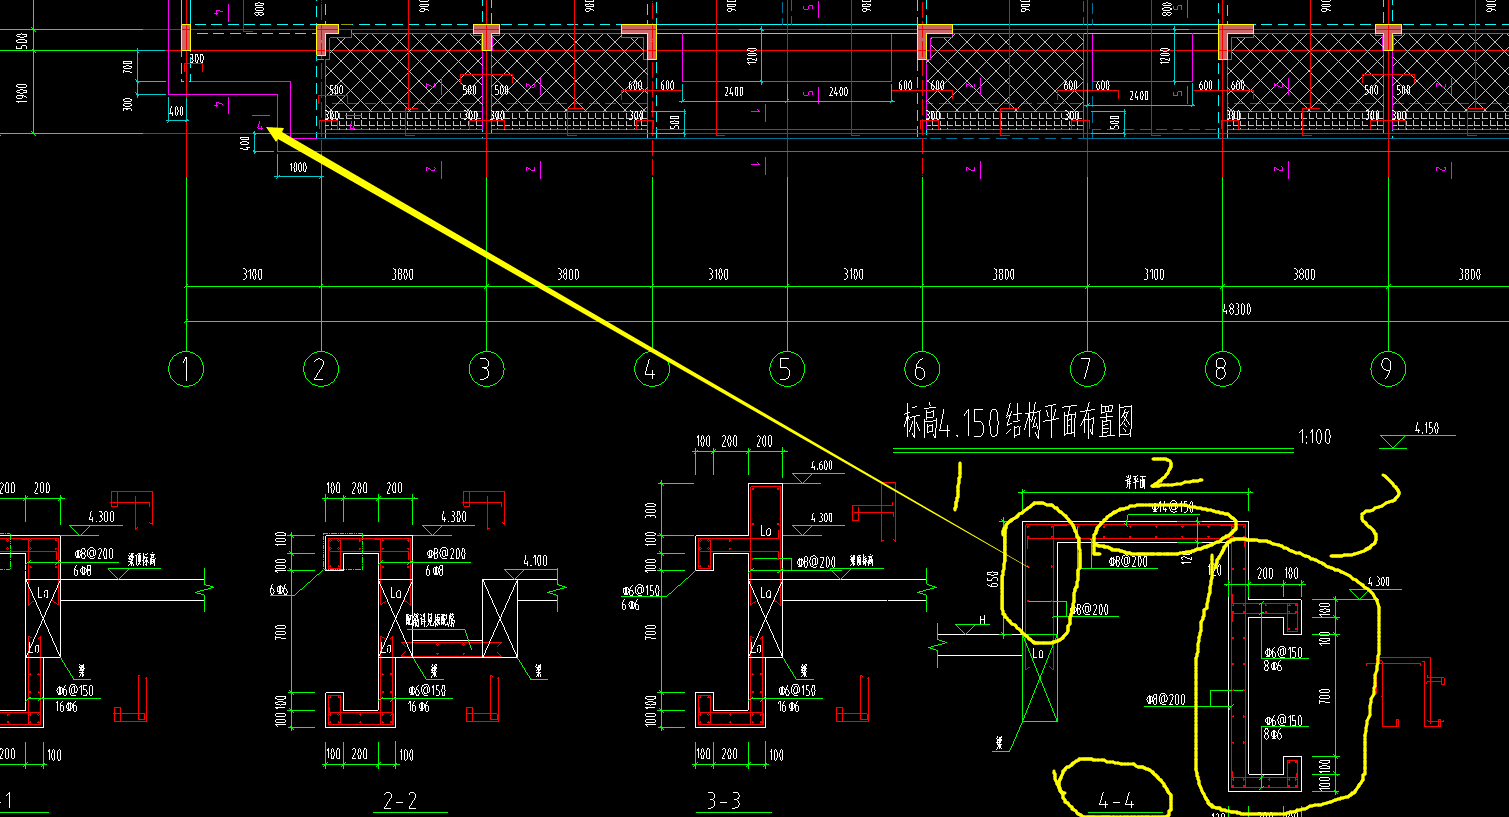Click grid axis bubble 6

[921, 369]
